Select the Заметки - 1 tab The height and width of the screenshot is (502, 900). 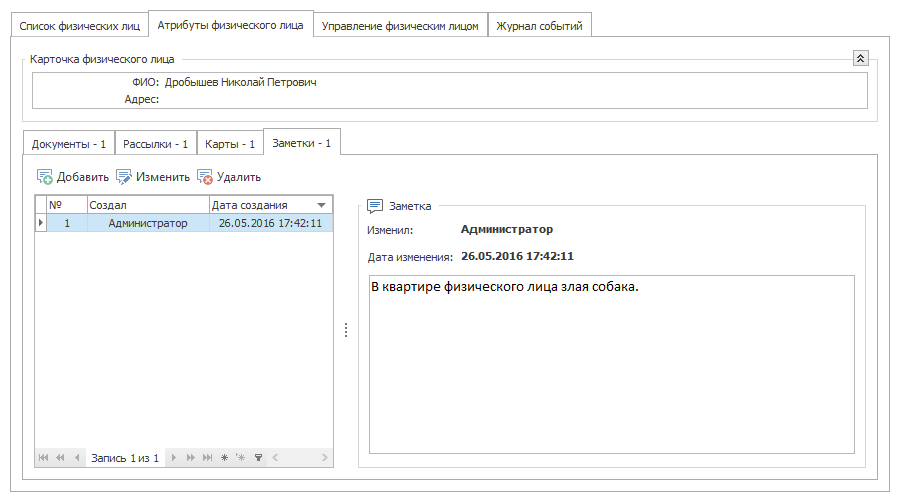(x=302, y=143)
